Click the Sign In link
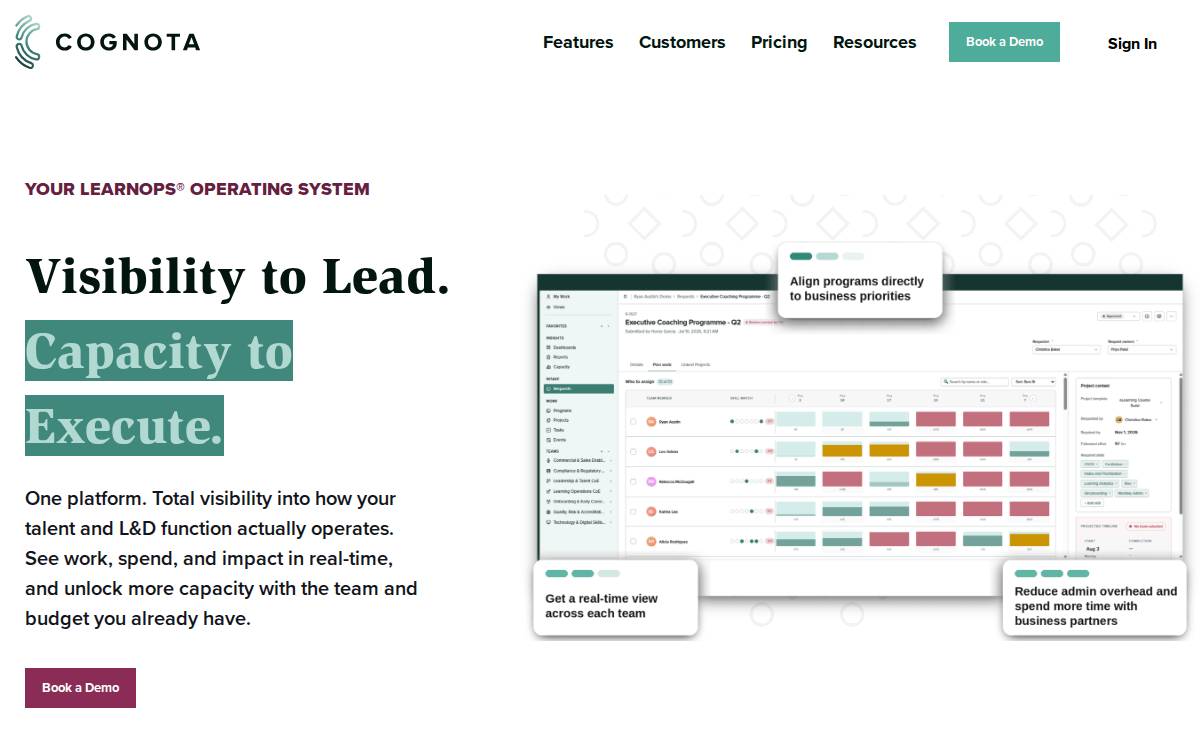The height and width of the screenshot is (750, 1200). pyautogui.click(x=1132, y=43)
